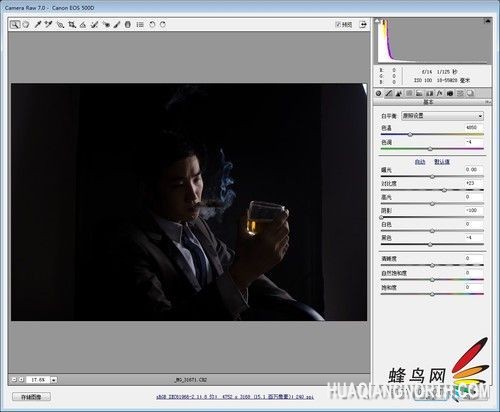Screen dimensions: 500x412
Task: Click the zoom out minus button
Action: 14,380
